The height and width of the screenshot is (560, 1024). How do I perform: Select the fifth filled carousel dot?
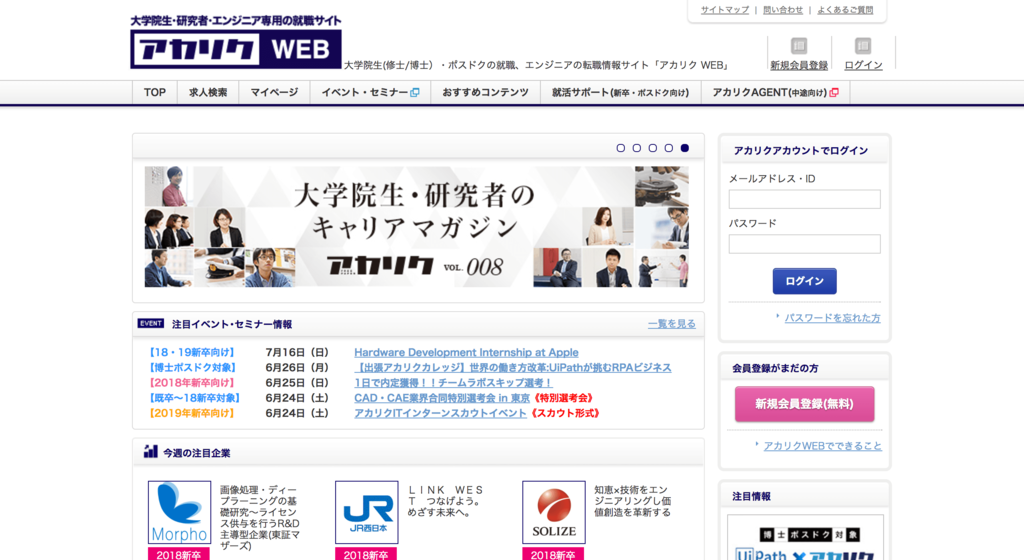pos(684,148)
